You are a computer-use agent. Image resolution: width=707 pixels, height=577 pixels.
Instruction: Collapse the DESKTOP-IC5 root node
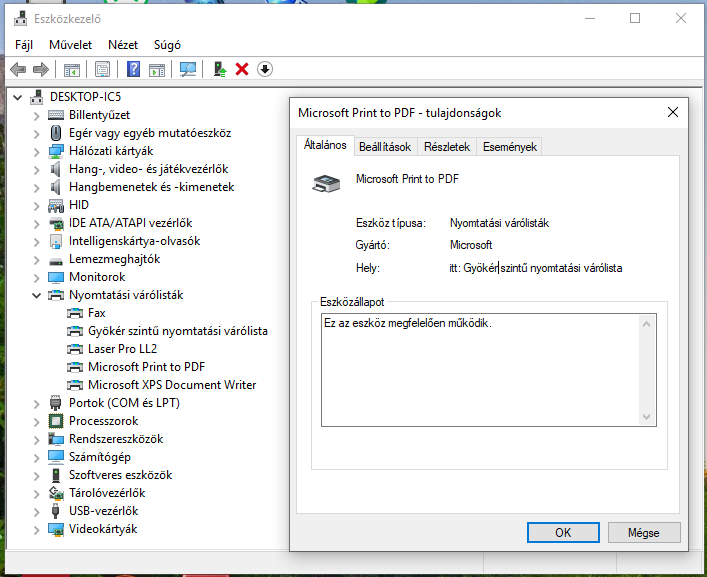[x=18, y=97]
